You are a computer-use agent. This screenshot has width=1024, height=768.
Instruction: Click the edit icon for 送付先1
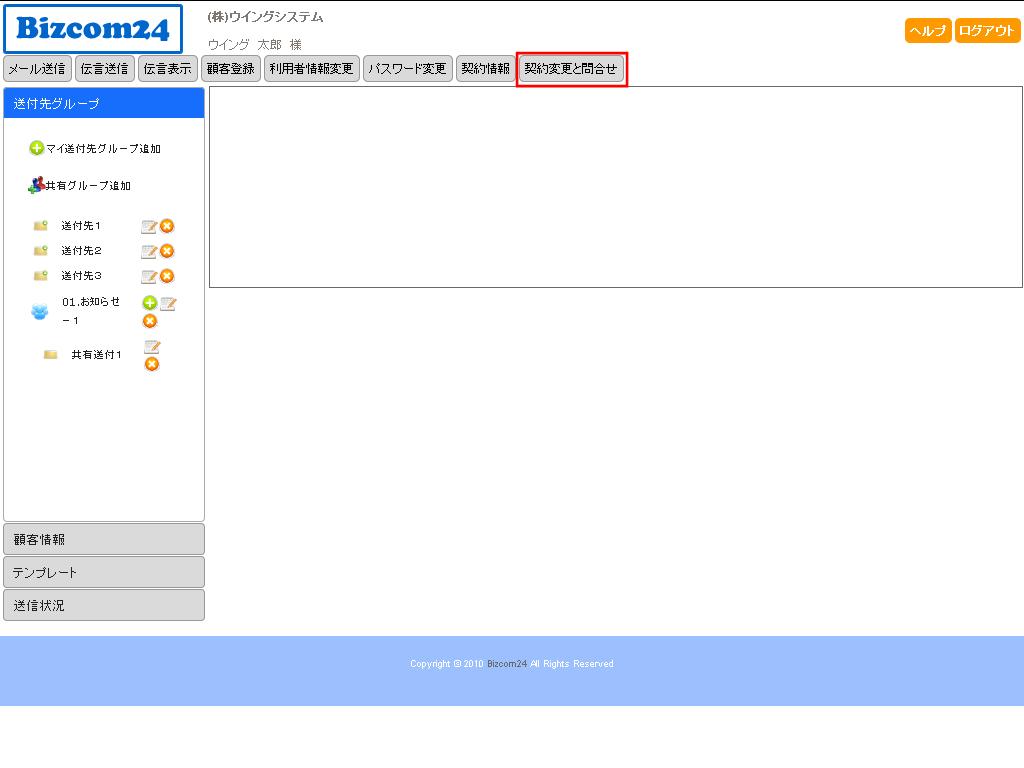coord(149,226)
